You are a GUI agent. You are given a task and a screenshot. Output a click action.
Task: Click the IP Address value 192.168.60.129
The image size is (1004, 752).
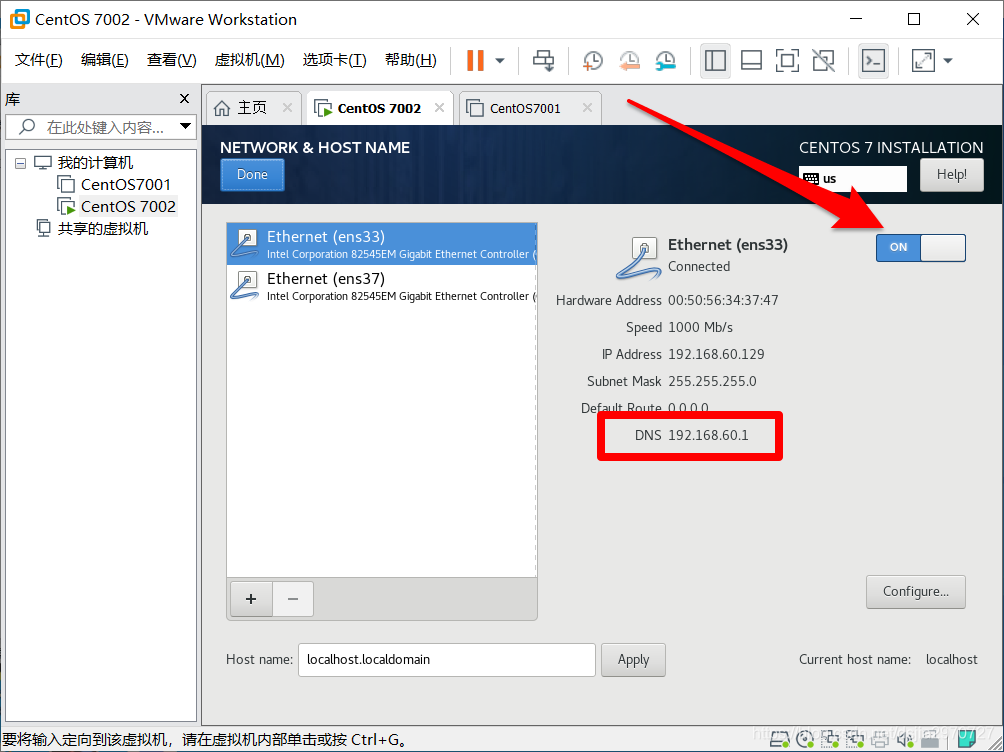(716, 354)
